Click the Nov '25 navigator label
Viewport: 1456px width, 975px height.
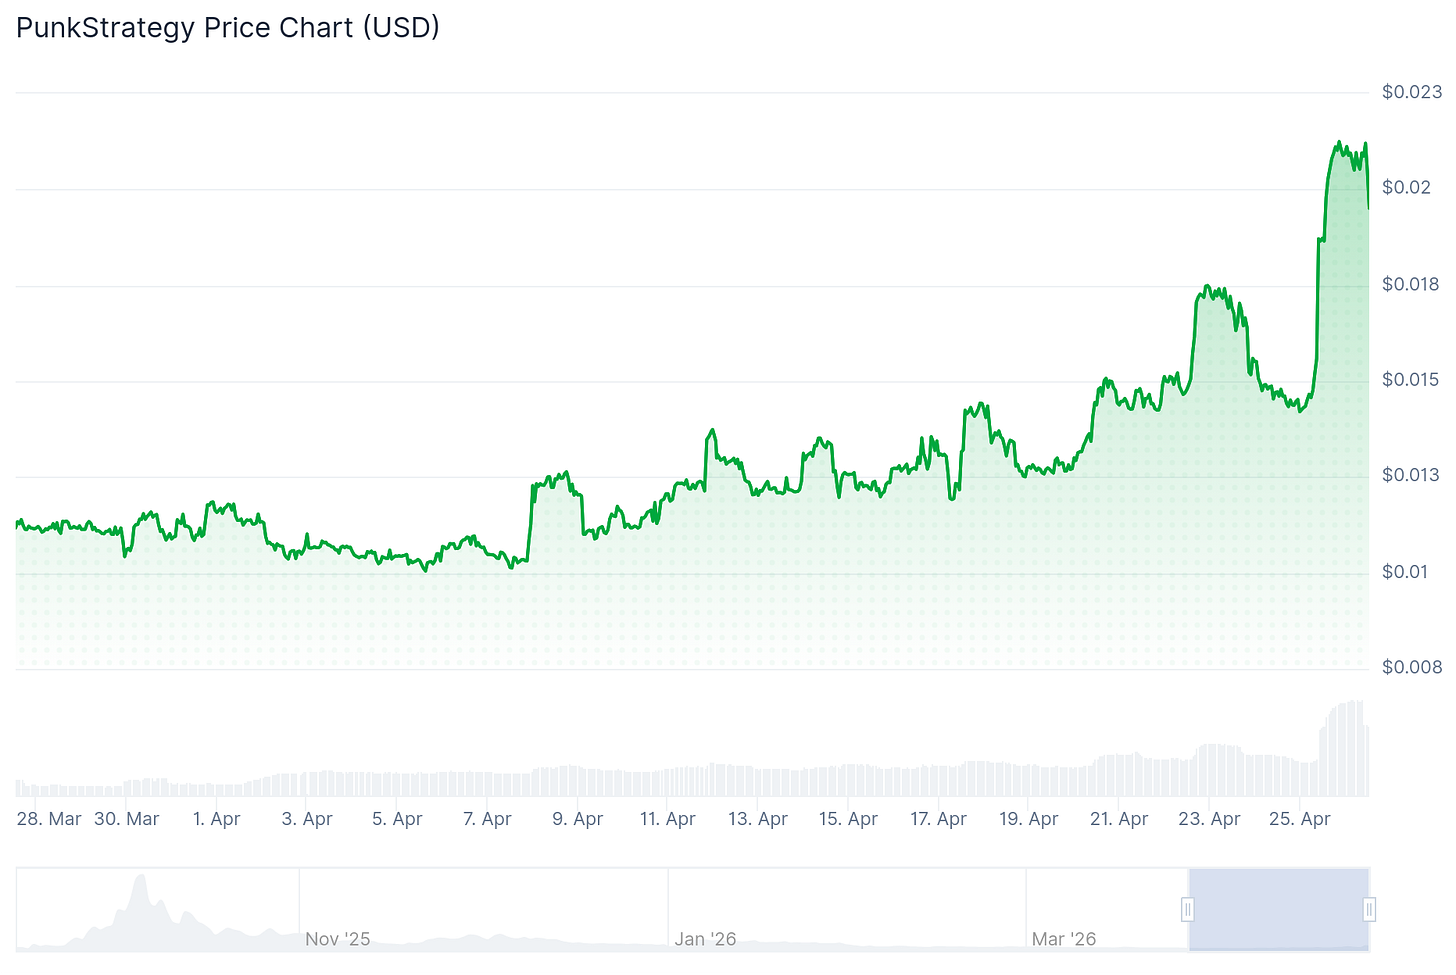point(337,939)
